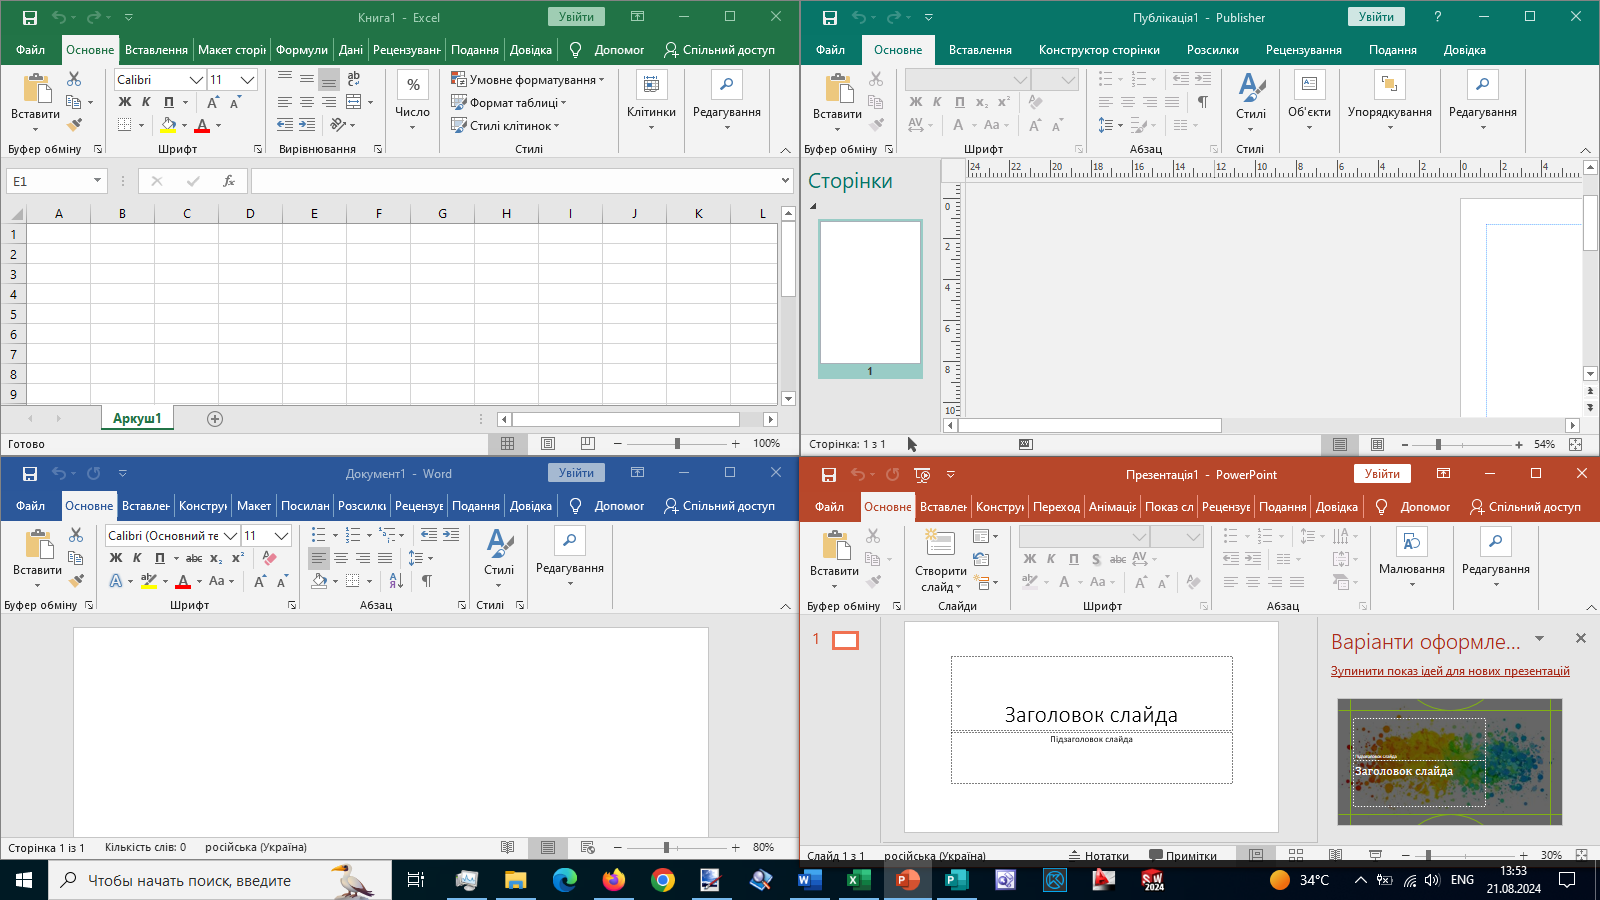Open Формат таблиці dropdown in Excel
This screenshot has width=1600, height=900.
coord(509,102)
